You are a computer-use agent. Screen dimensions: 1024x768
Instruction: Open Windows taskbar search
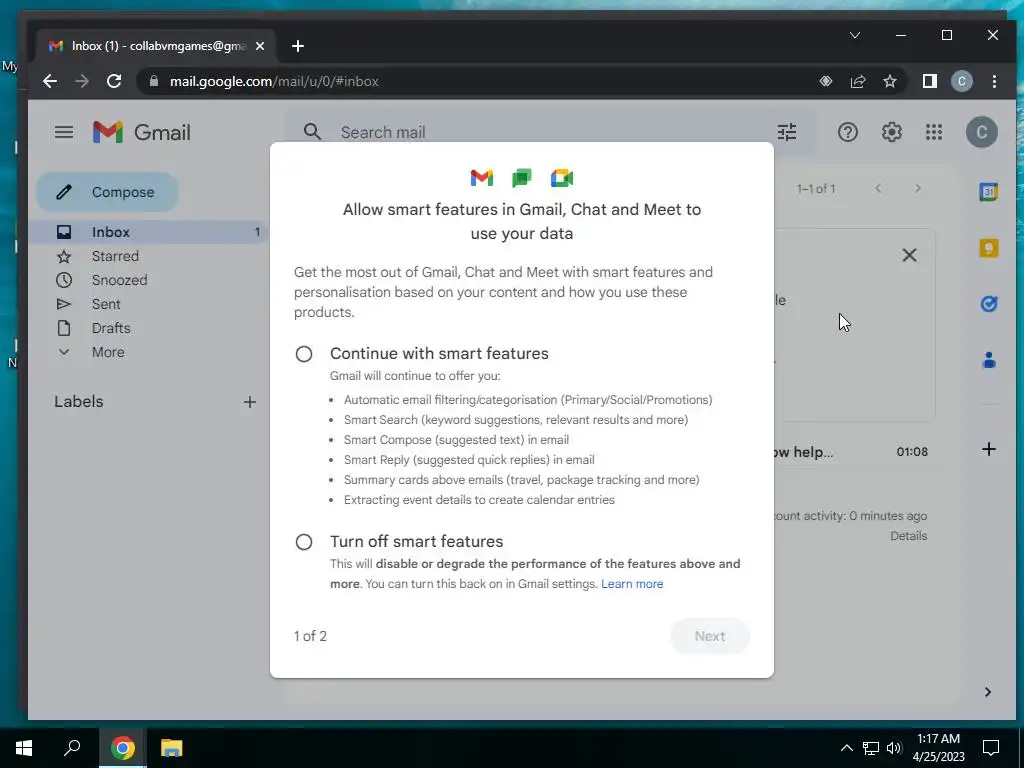(x=72, y=748)
